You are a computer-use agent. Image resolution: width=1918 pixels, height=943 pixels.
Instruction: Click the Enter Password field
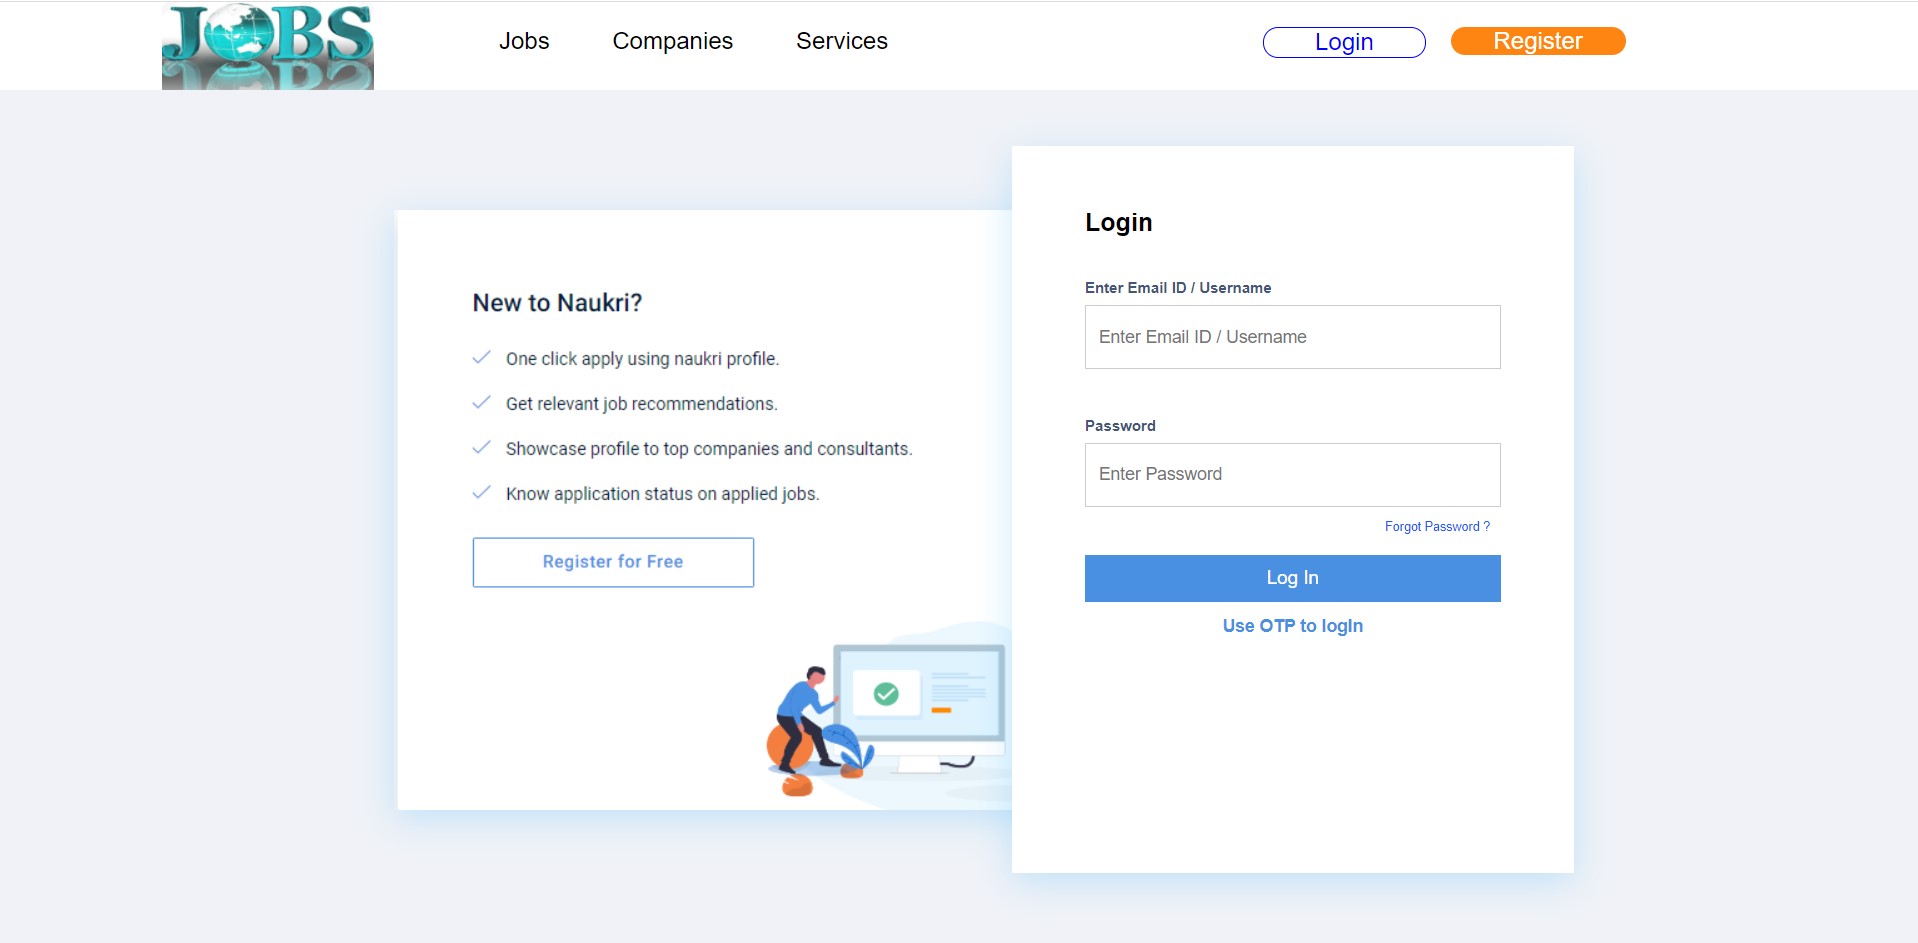tap(1292, 474)
